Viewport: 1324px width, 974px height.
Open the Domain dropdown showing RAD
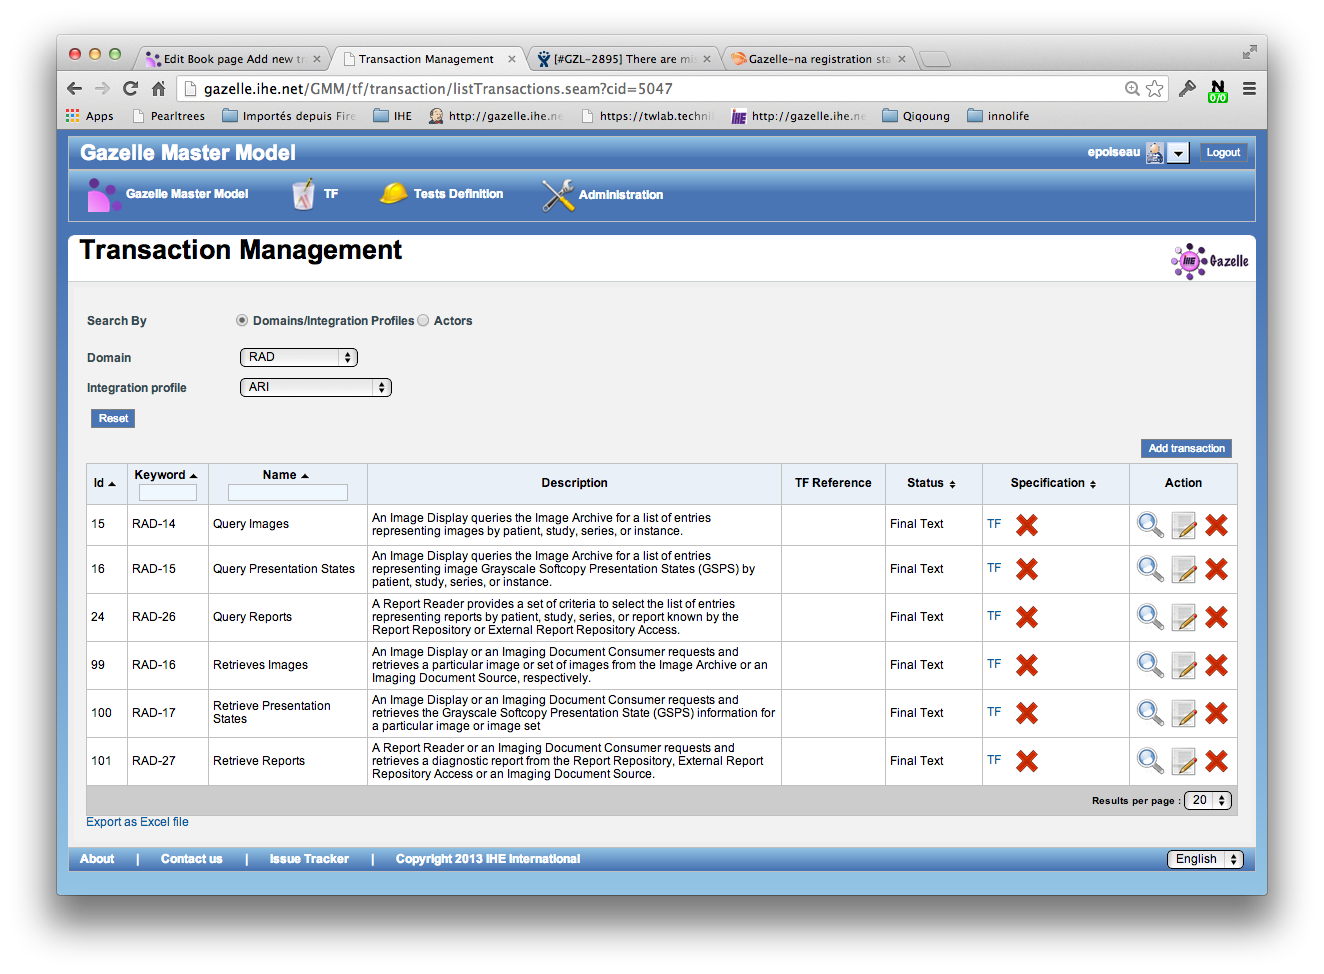point(299,357)
